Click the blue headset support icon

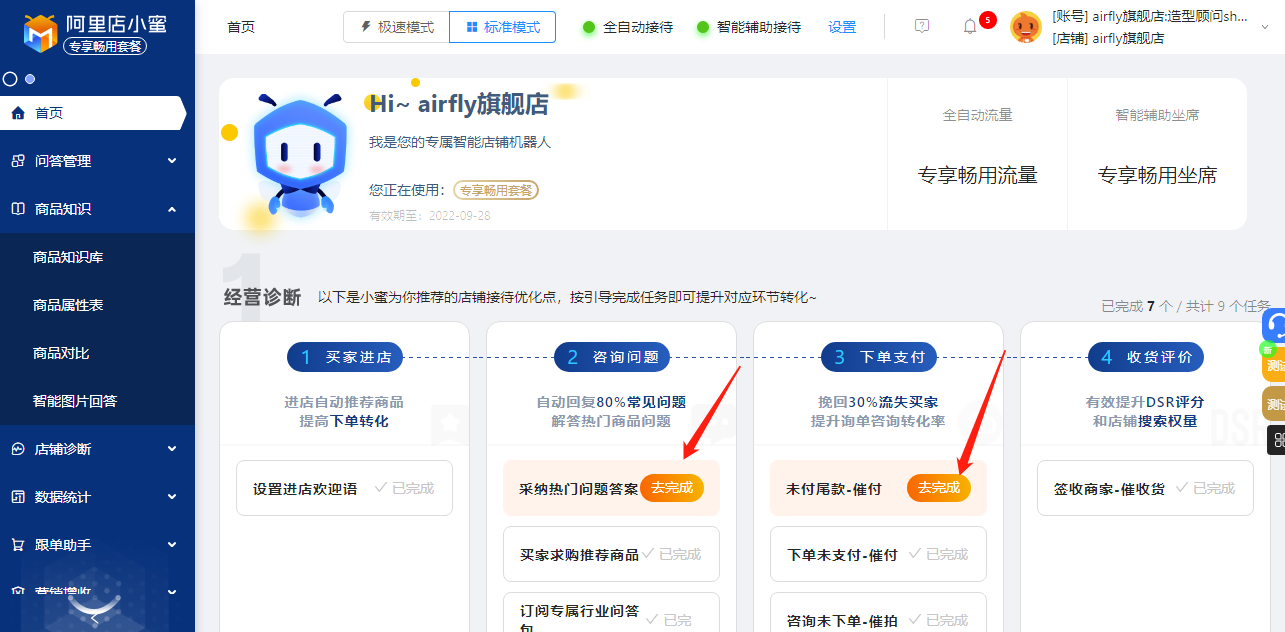[x=1275, y=325]
